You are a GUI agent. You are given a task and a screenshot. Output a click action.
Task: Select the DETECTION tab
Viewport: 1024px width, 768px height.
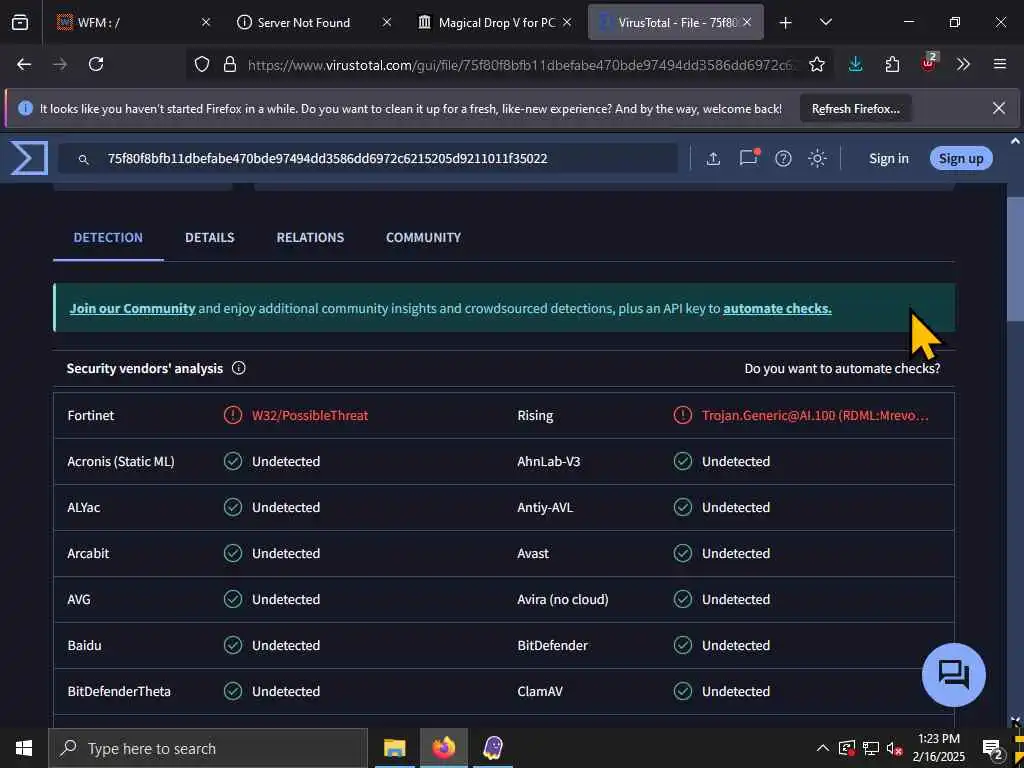pyautogui.click(x=108, y=237)
